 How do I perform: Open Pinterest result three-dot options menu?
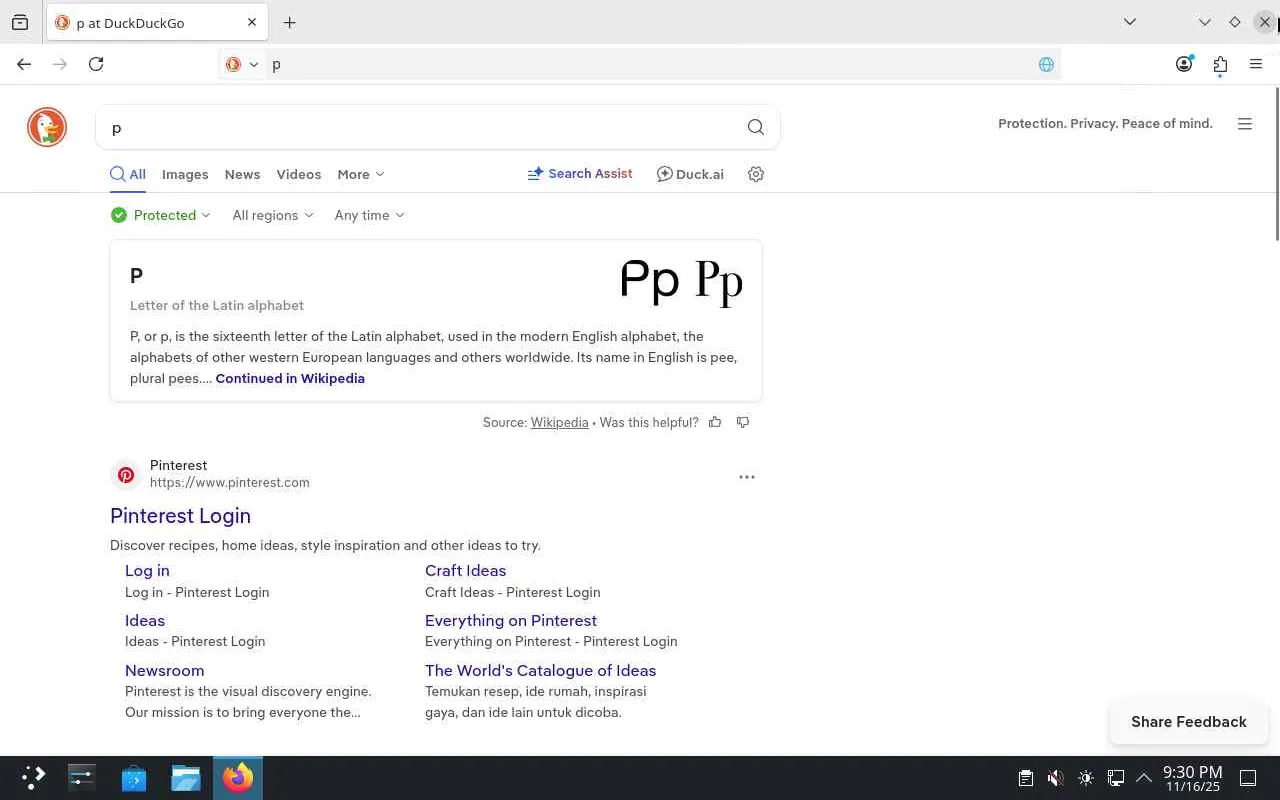747,477
